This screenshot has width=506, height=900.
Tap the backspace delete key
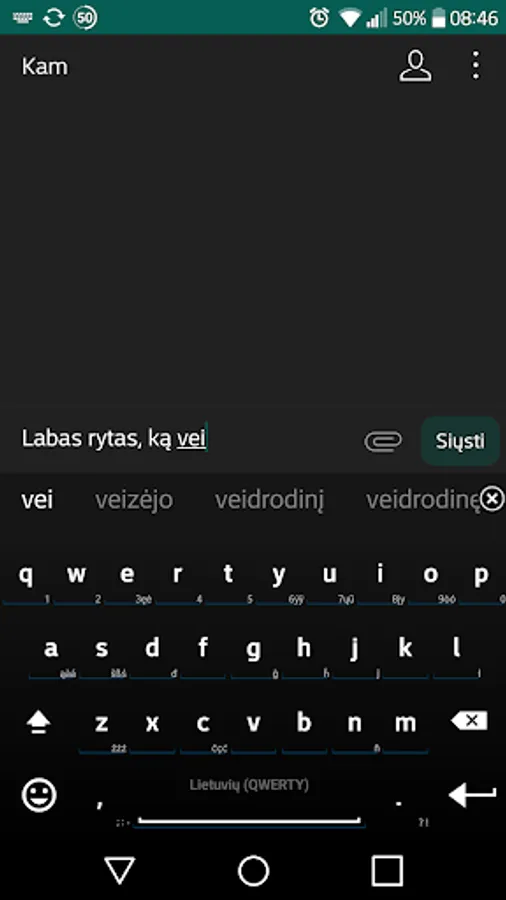point(469,721)
